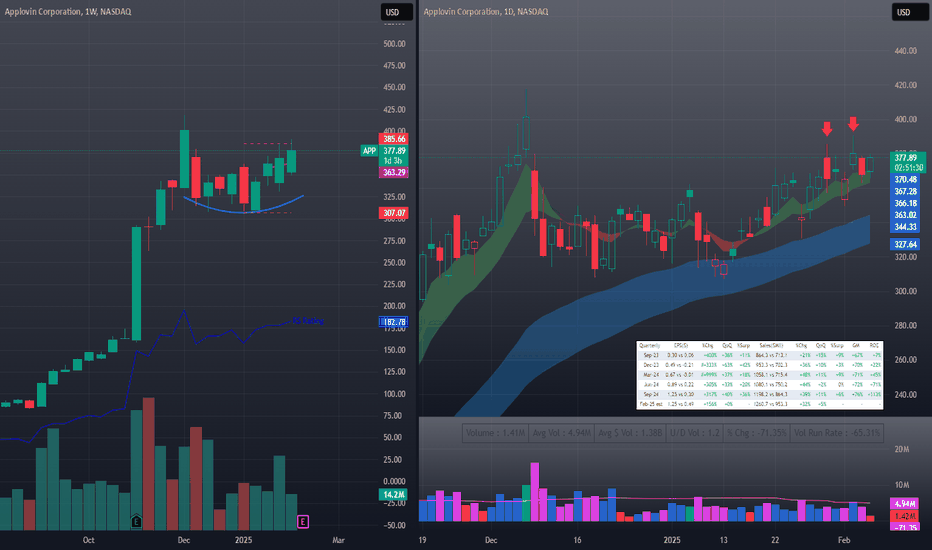Viewport: 932px width, 550px height.
Task: Click the Vol Run Rate : -65.31% stat box
Action: coord(837,433)
